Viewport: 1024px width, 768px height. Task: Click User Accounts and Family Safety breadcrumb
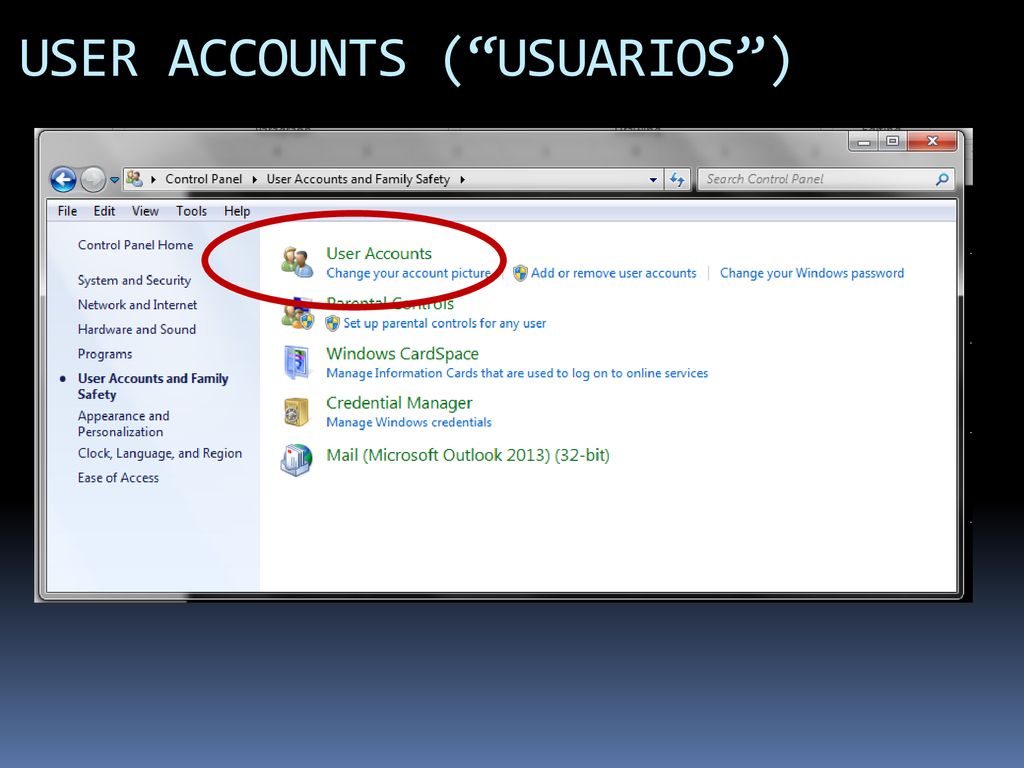[358, 179]
